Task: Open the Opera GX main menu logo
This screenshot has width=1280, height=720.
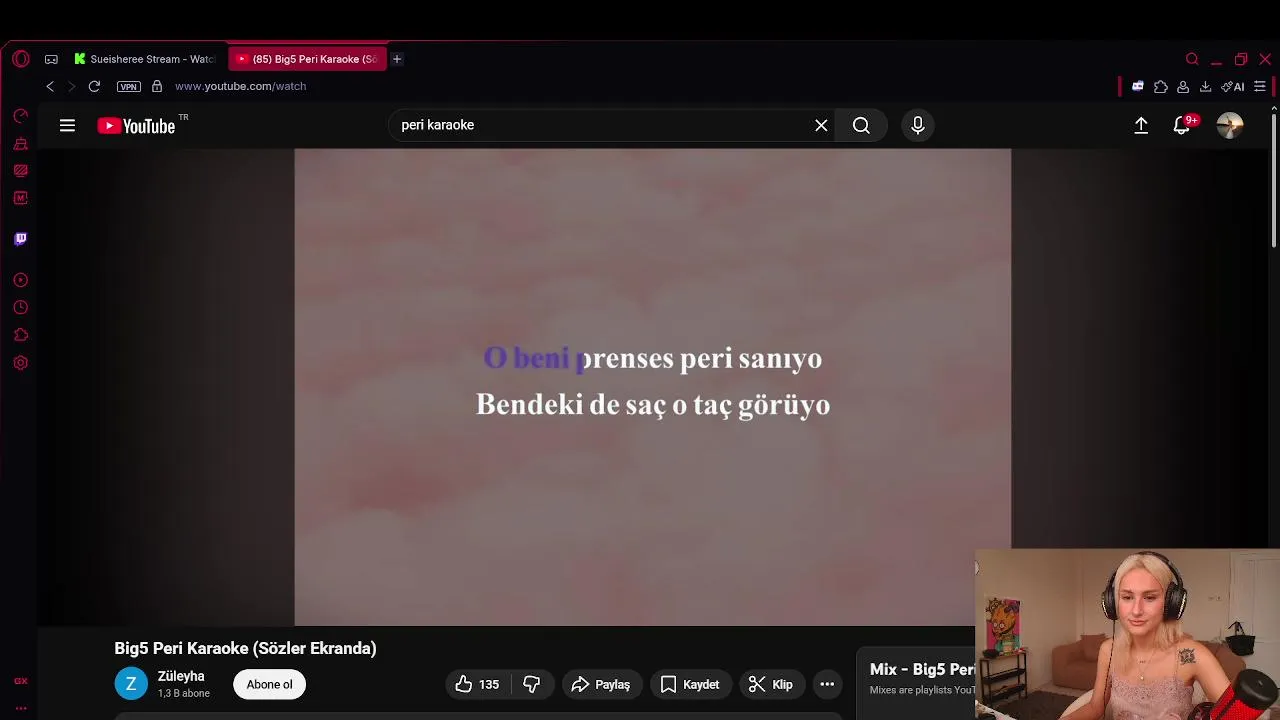Action: 21,59
